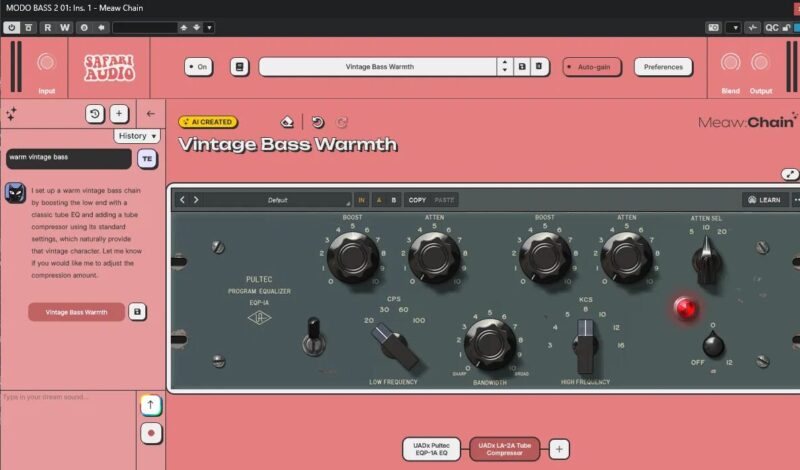Clear chain with eraser icon
The width and height of the screenshot is (800, 470).
287,122
